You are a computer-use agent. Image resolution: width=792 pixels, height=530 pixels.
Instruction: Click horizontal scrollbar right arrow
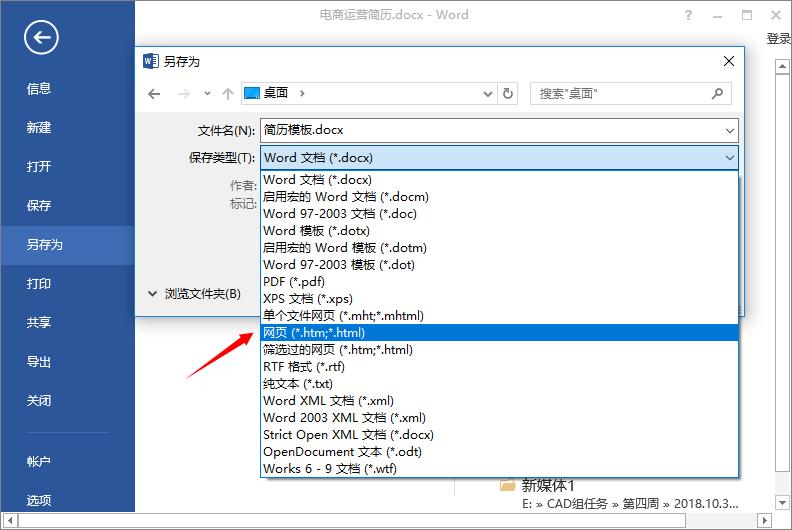coord(764,520)
